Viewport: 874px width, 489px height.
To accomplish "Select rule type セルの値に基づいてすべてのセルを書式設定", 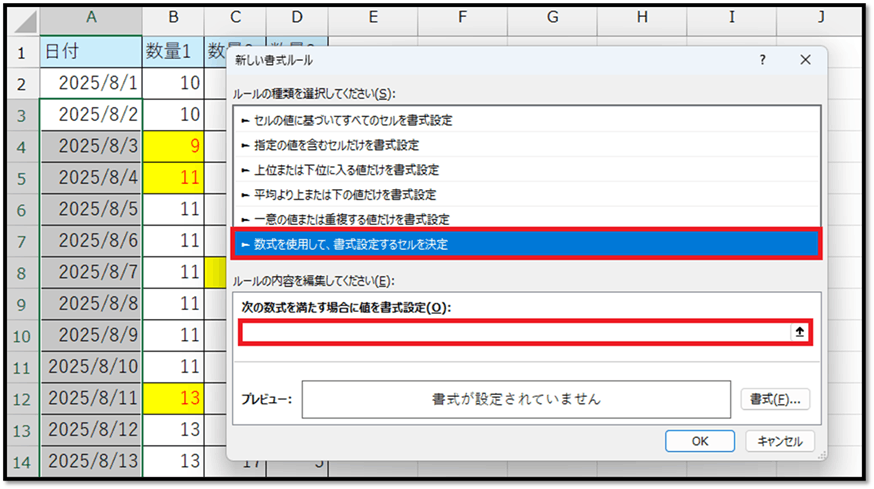I will [347, 120].
